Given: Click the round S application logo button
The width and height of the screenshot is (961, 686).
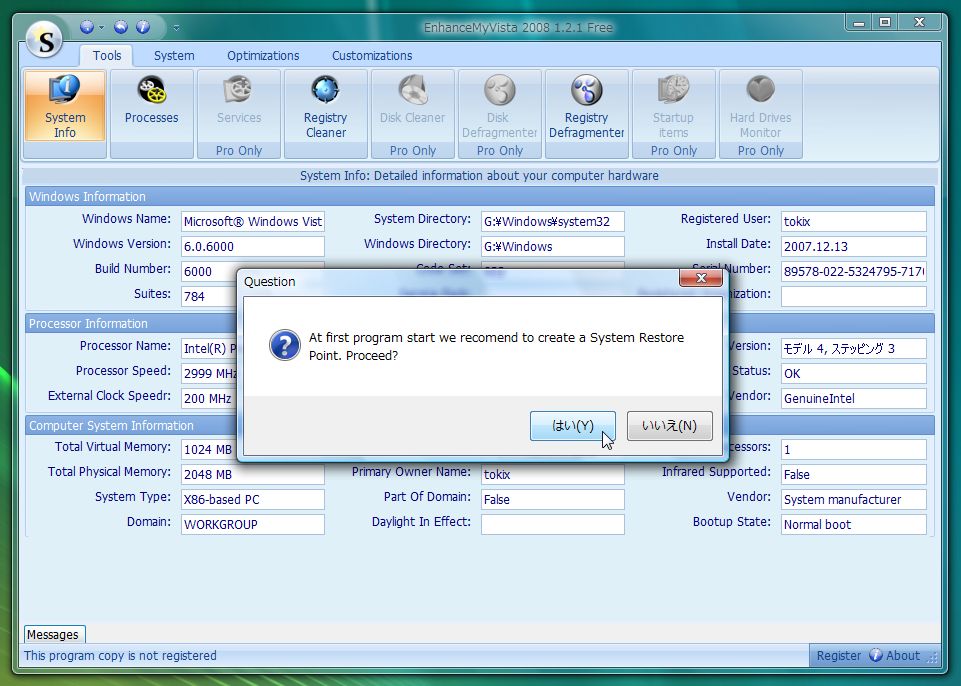Looking at the screenshot, I should (45, 40).
